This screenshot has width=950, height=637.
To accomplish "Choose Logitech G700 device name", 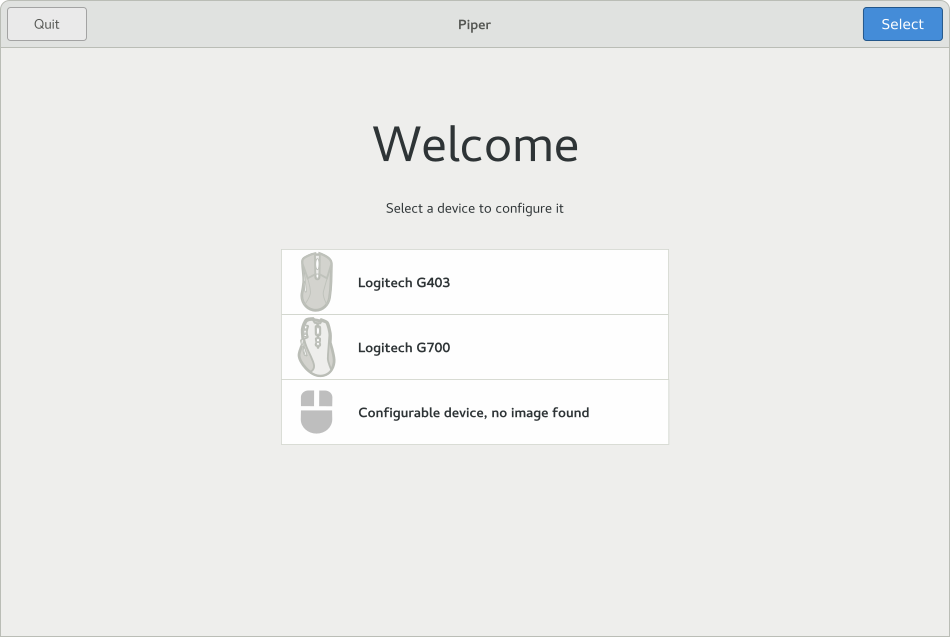I will [404, 347].
